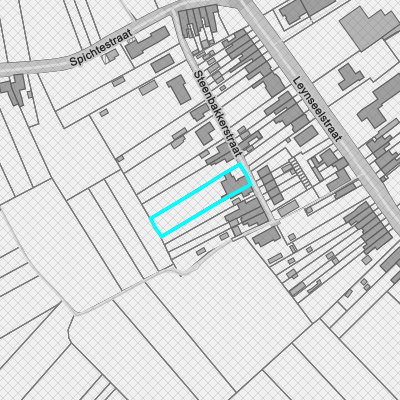Click the large building in the top-right corner

[369, 28]
